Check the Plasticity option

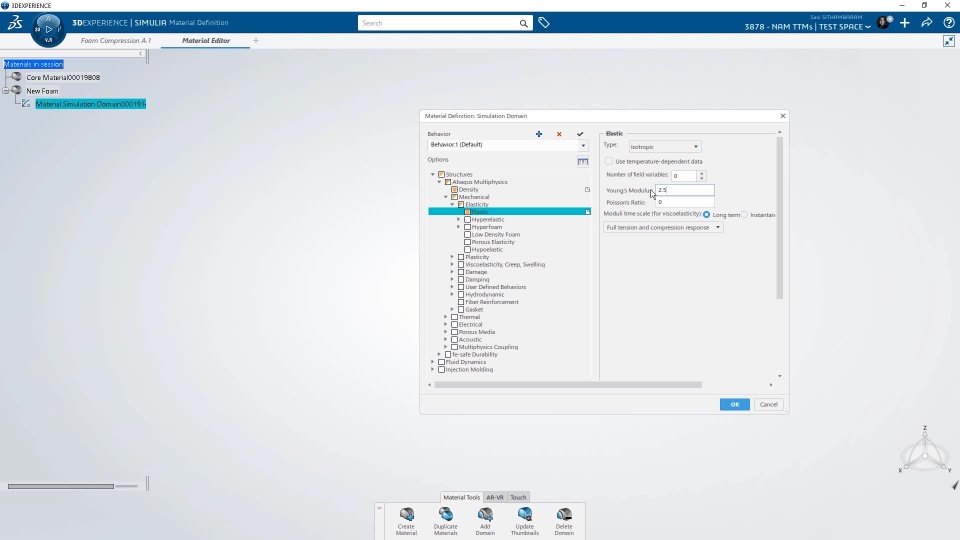click(461, 257)
